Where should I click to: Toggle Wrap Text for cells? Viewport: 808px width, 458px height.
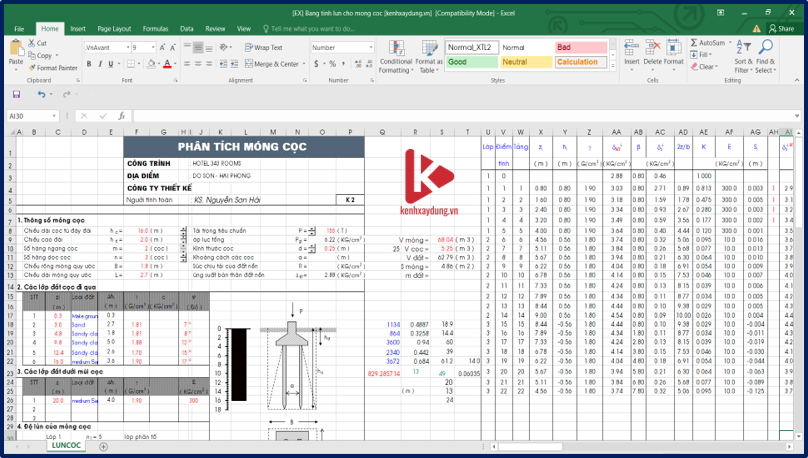coord(263,47)
